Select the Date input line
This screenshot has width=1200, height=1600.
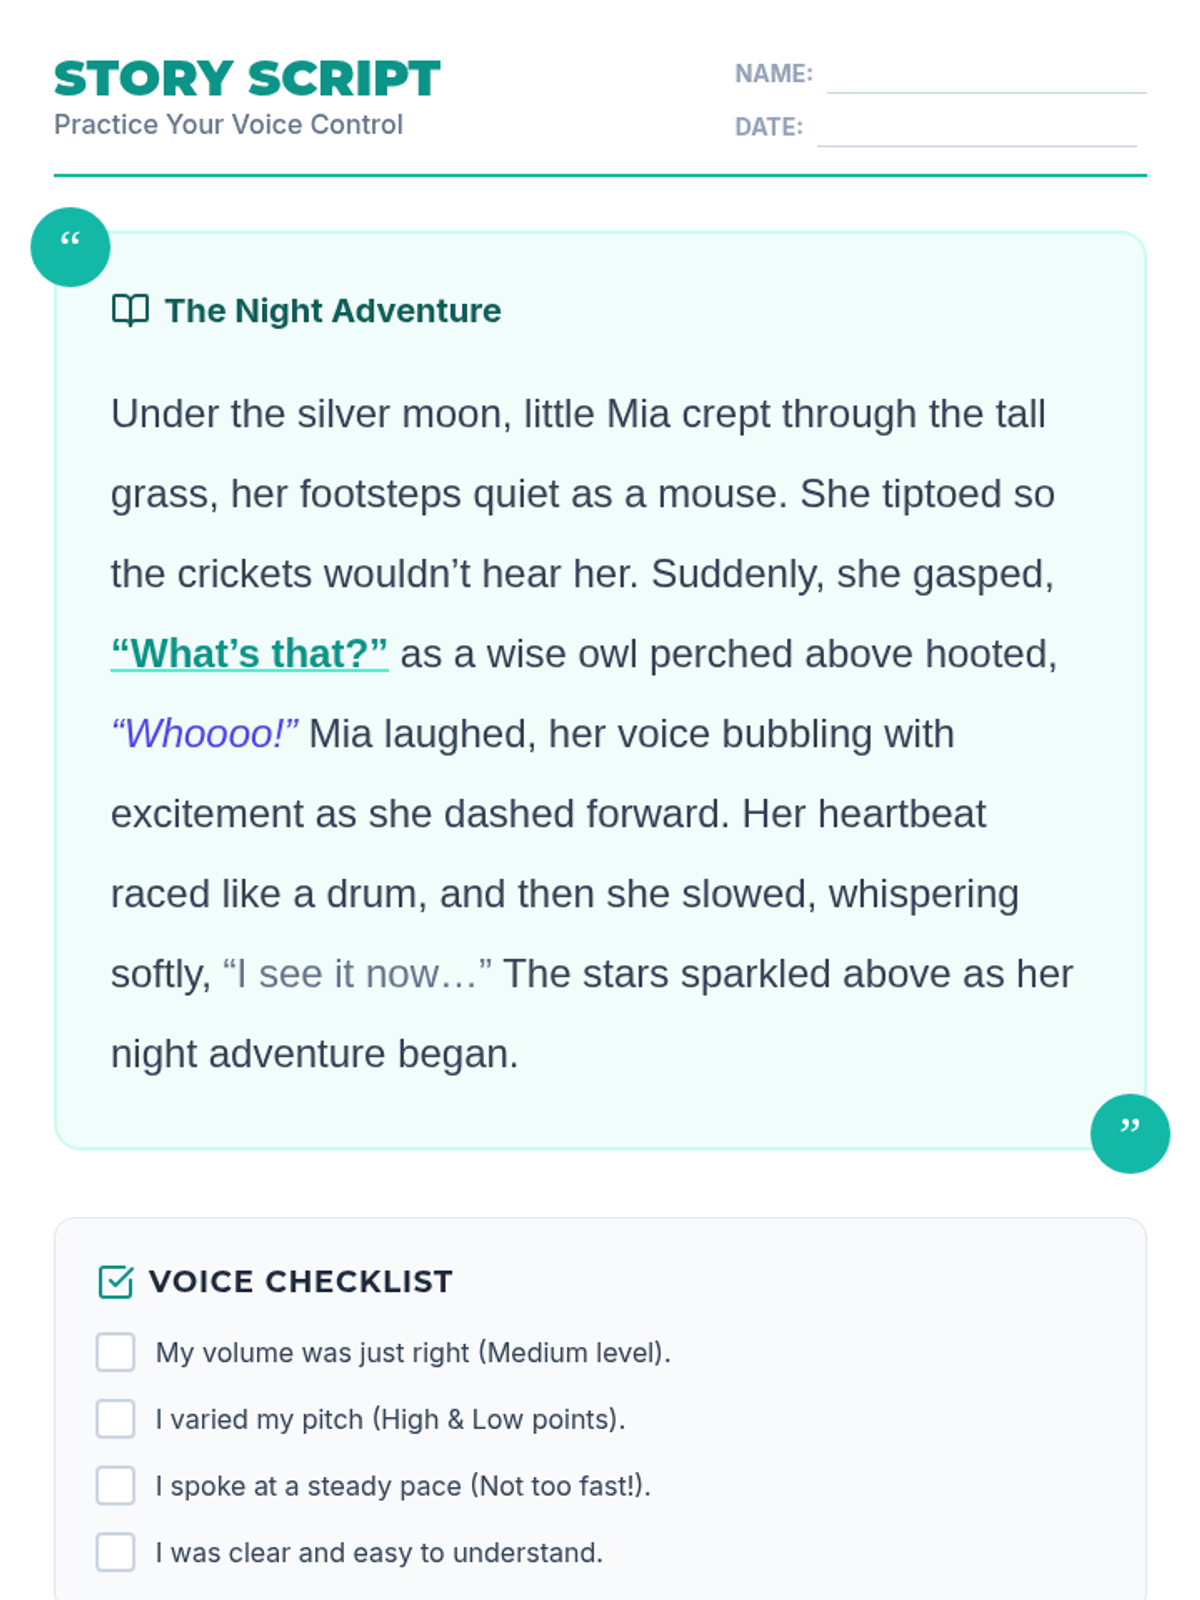(976, 129)
